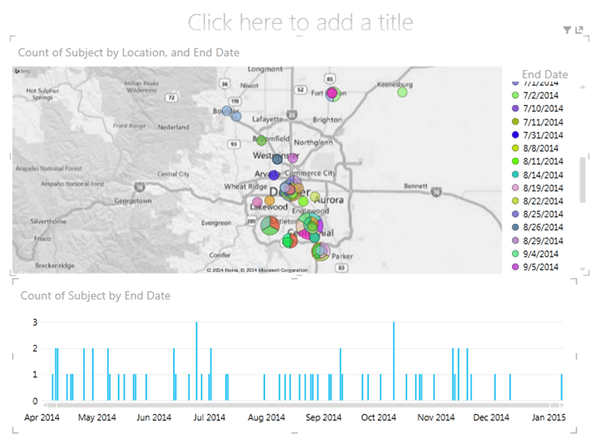
Task: Select the 7/2/2014 green legend swatch
Action: pos(515,95)
